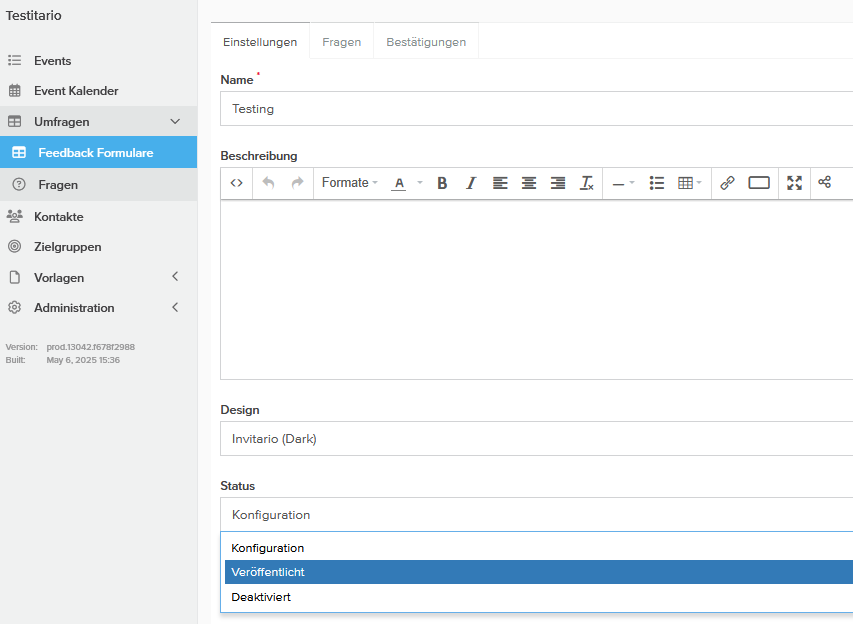Click the redo arrow in toolbar

297,183
